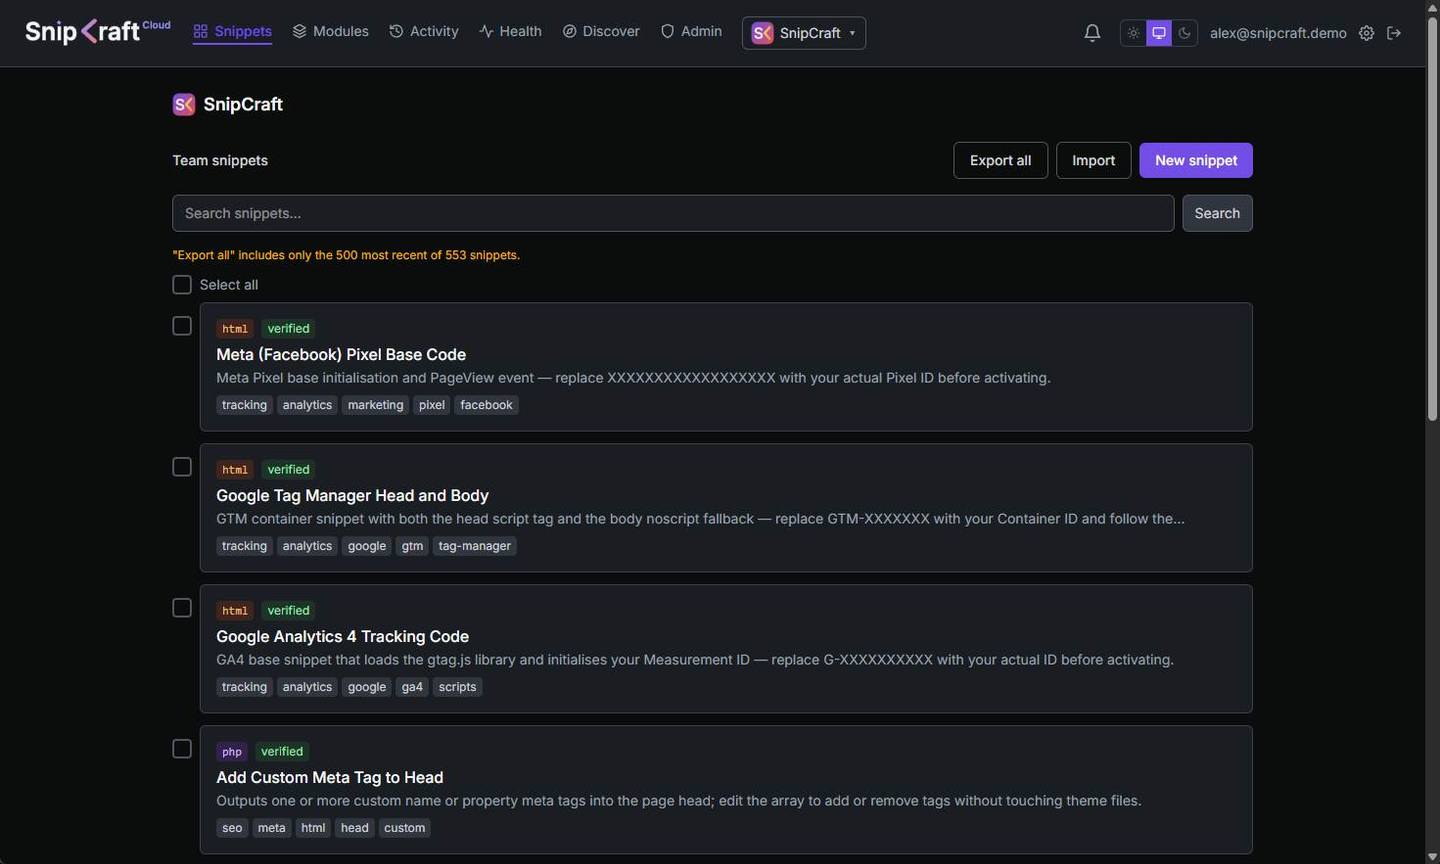
Task: Open Google Tag Manager Head and Body
Action: 352,495
